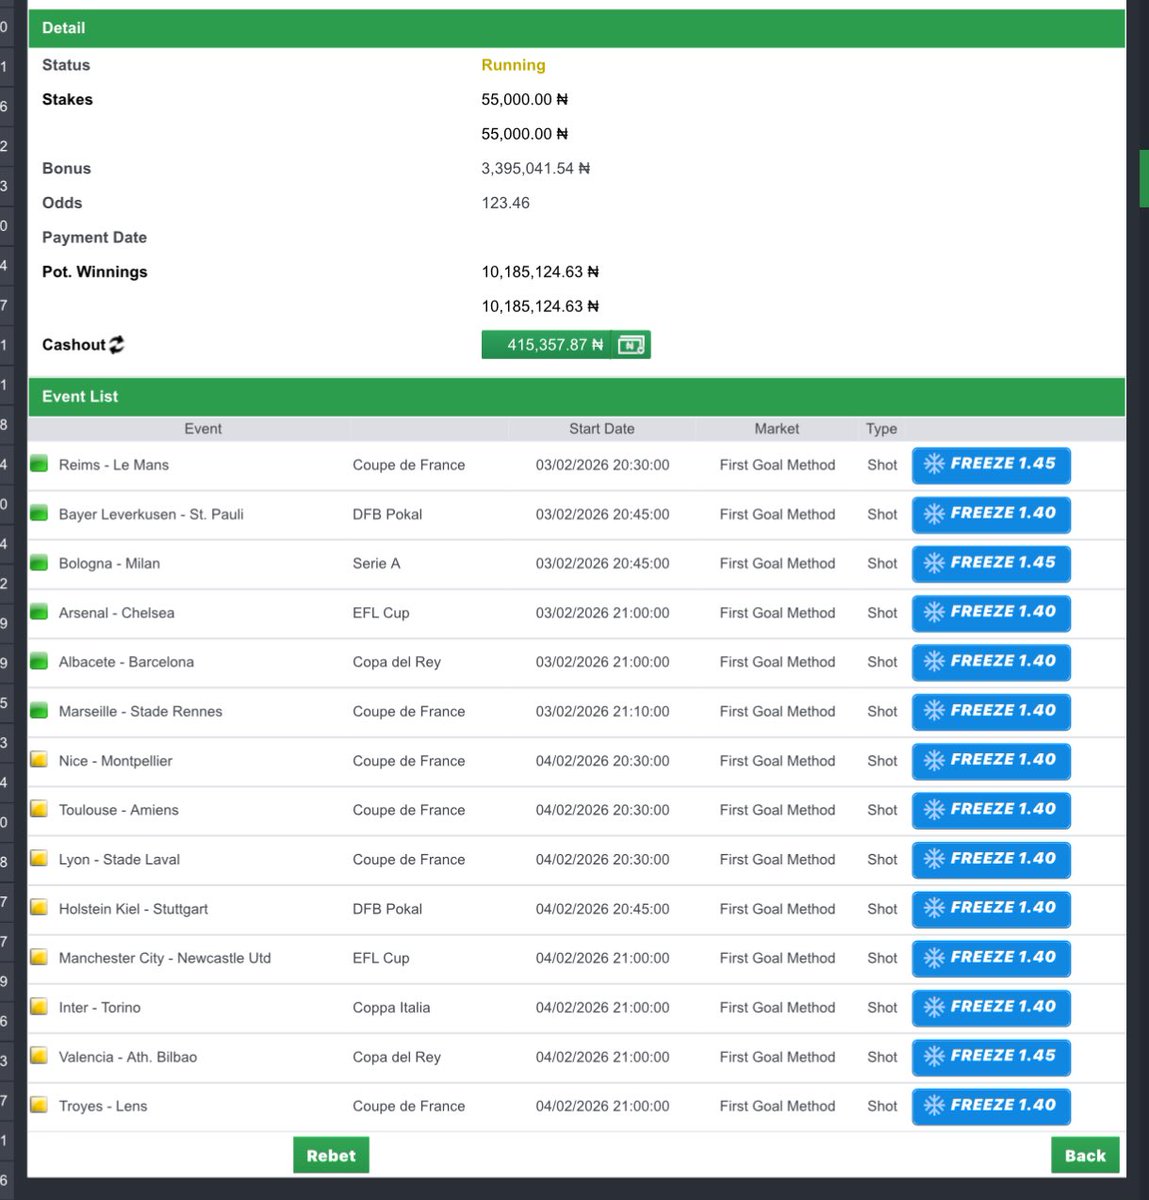Freeze odds 1.40 for Inter - Torino
1149x1200 pixels.
[x=991, y=1008]
